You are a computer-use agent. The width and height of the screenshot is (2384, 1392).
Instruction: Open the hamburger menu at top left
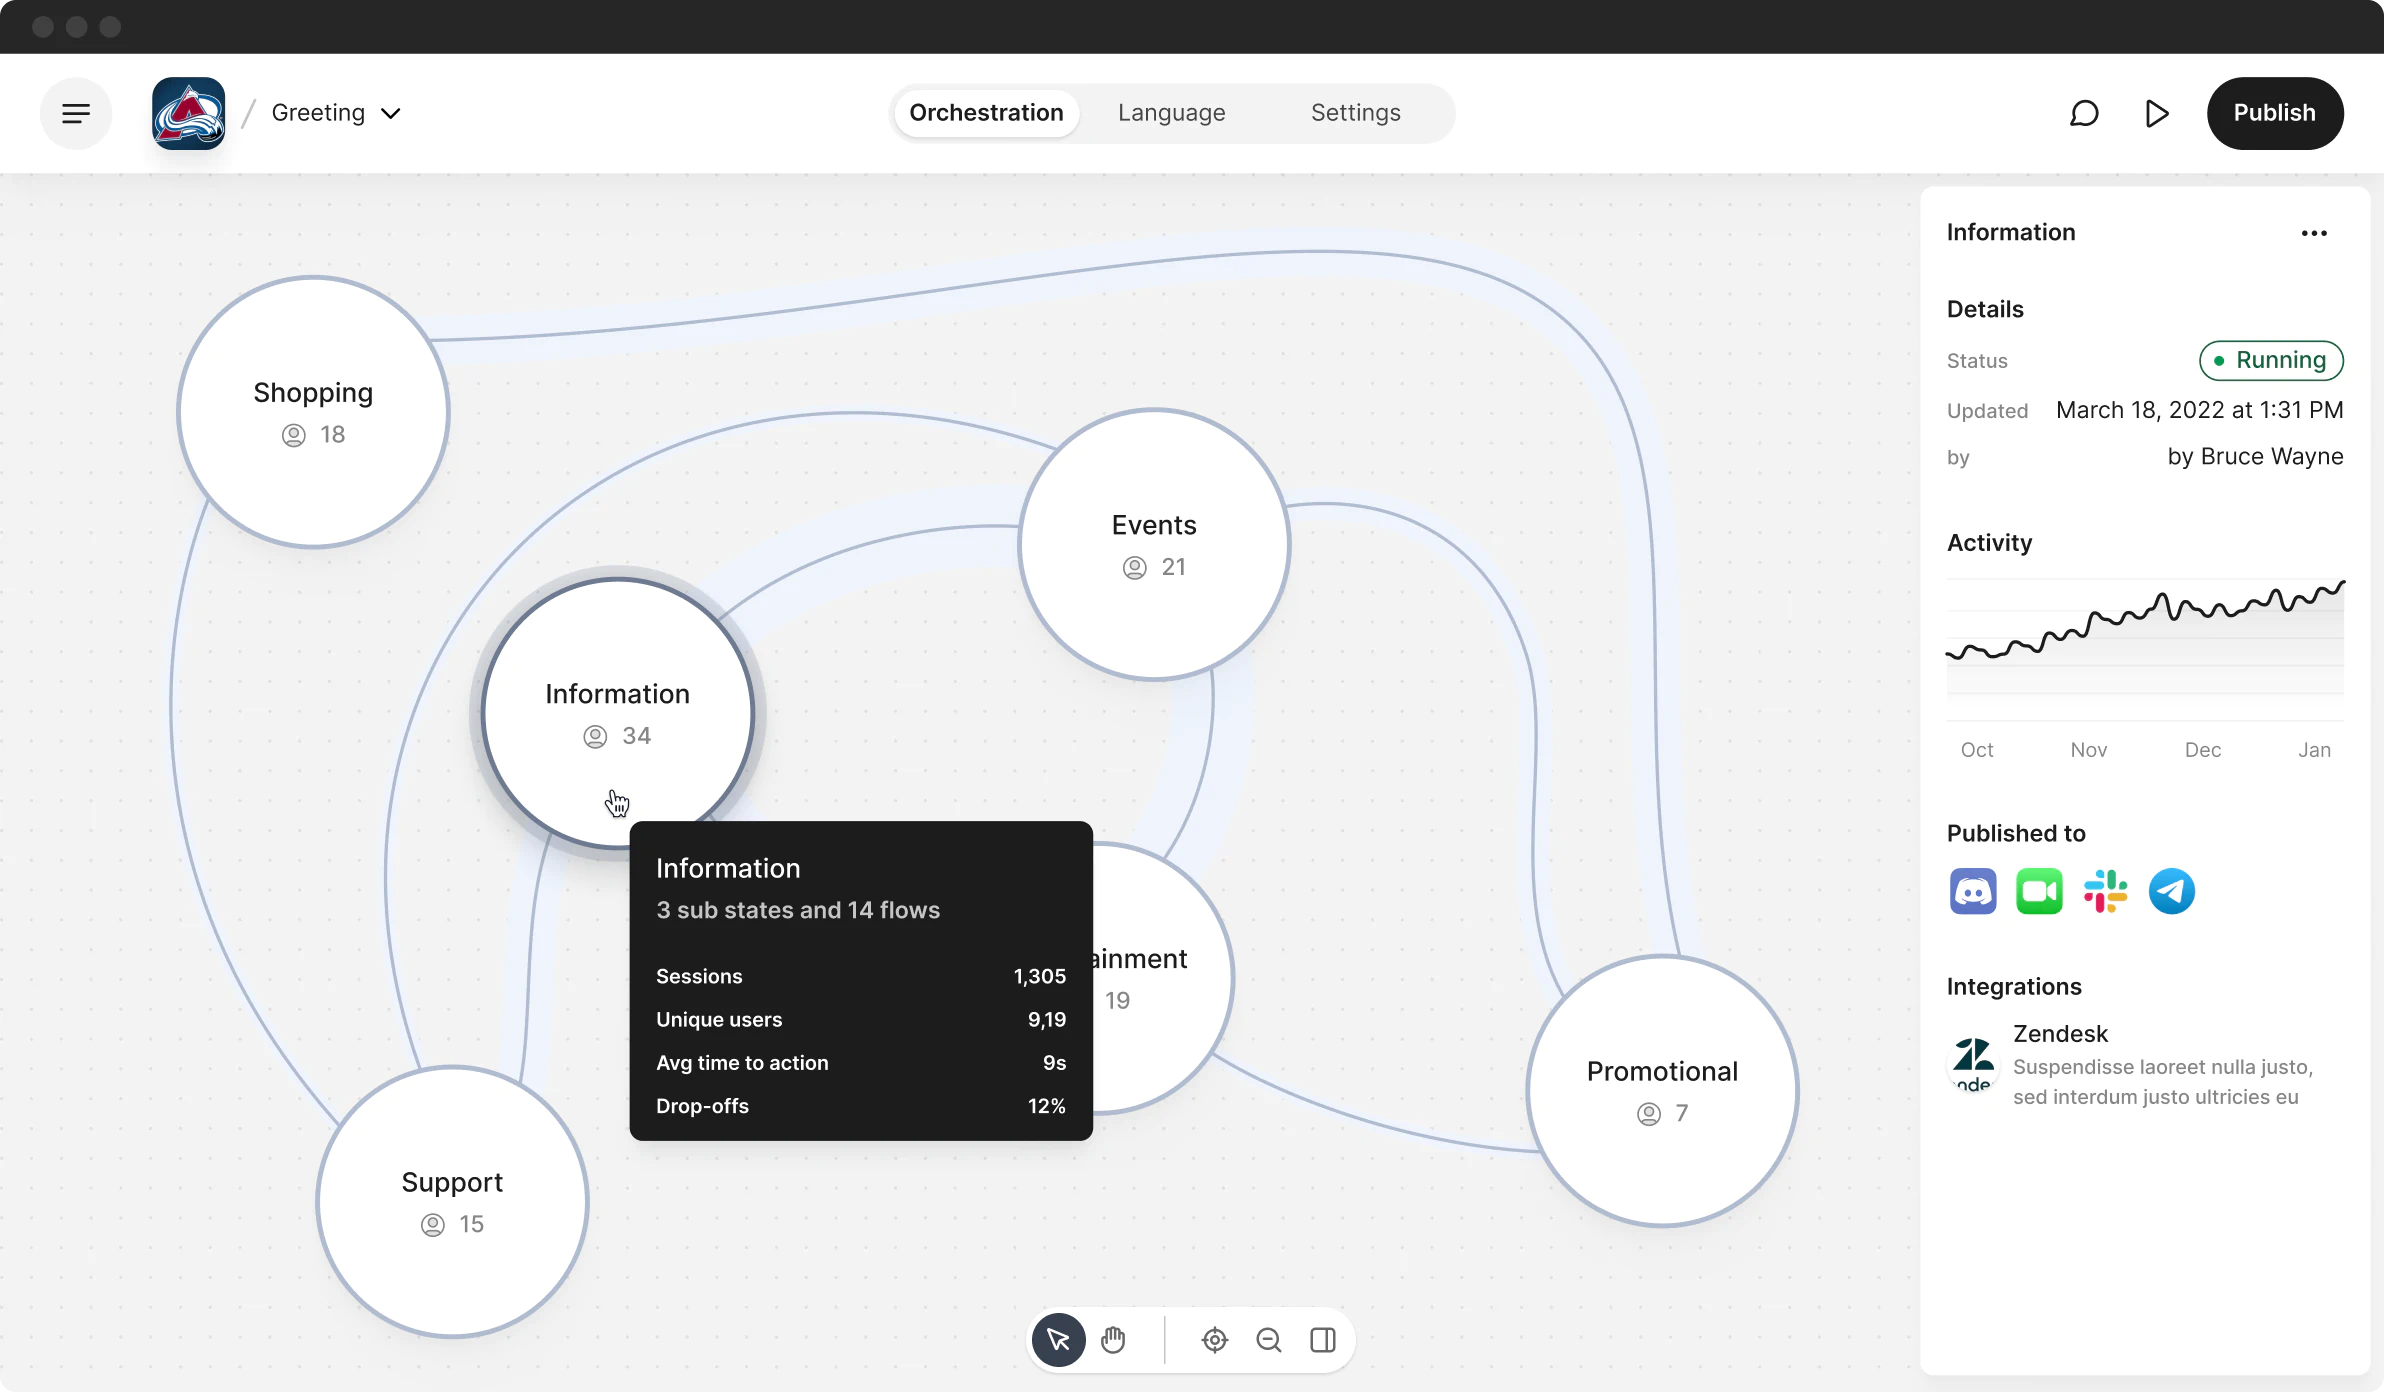[x=76, y=113]
